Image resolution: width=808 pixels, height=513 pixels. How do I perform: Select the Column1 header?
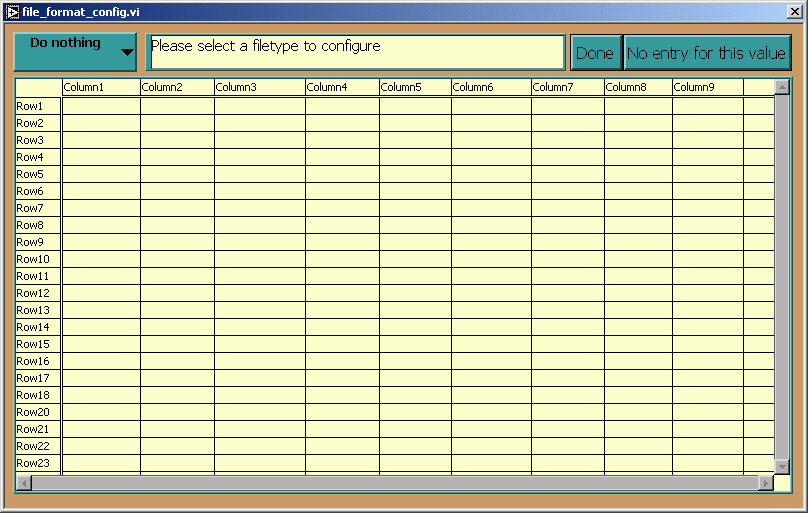[101, 87]
